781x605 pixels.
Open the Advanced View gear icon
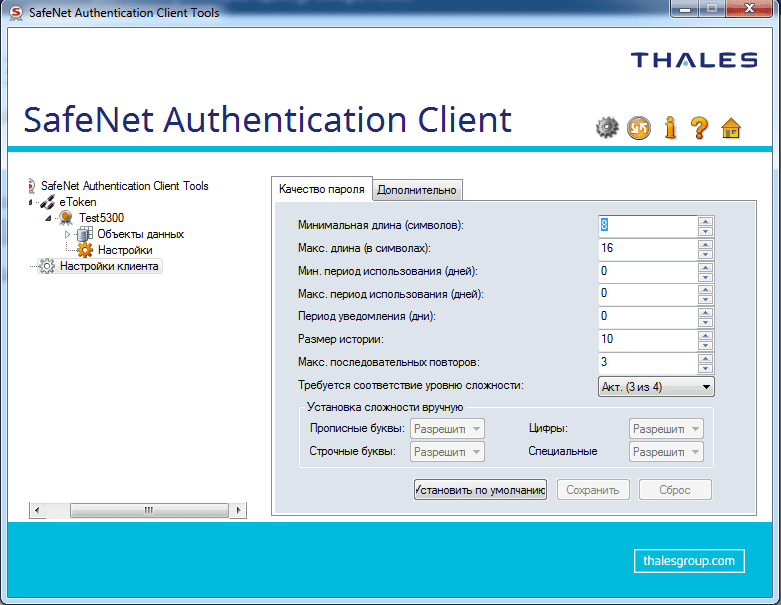click(x=607, y=128)
